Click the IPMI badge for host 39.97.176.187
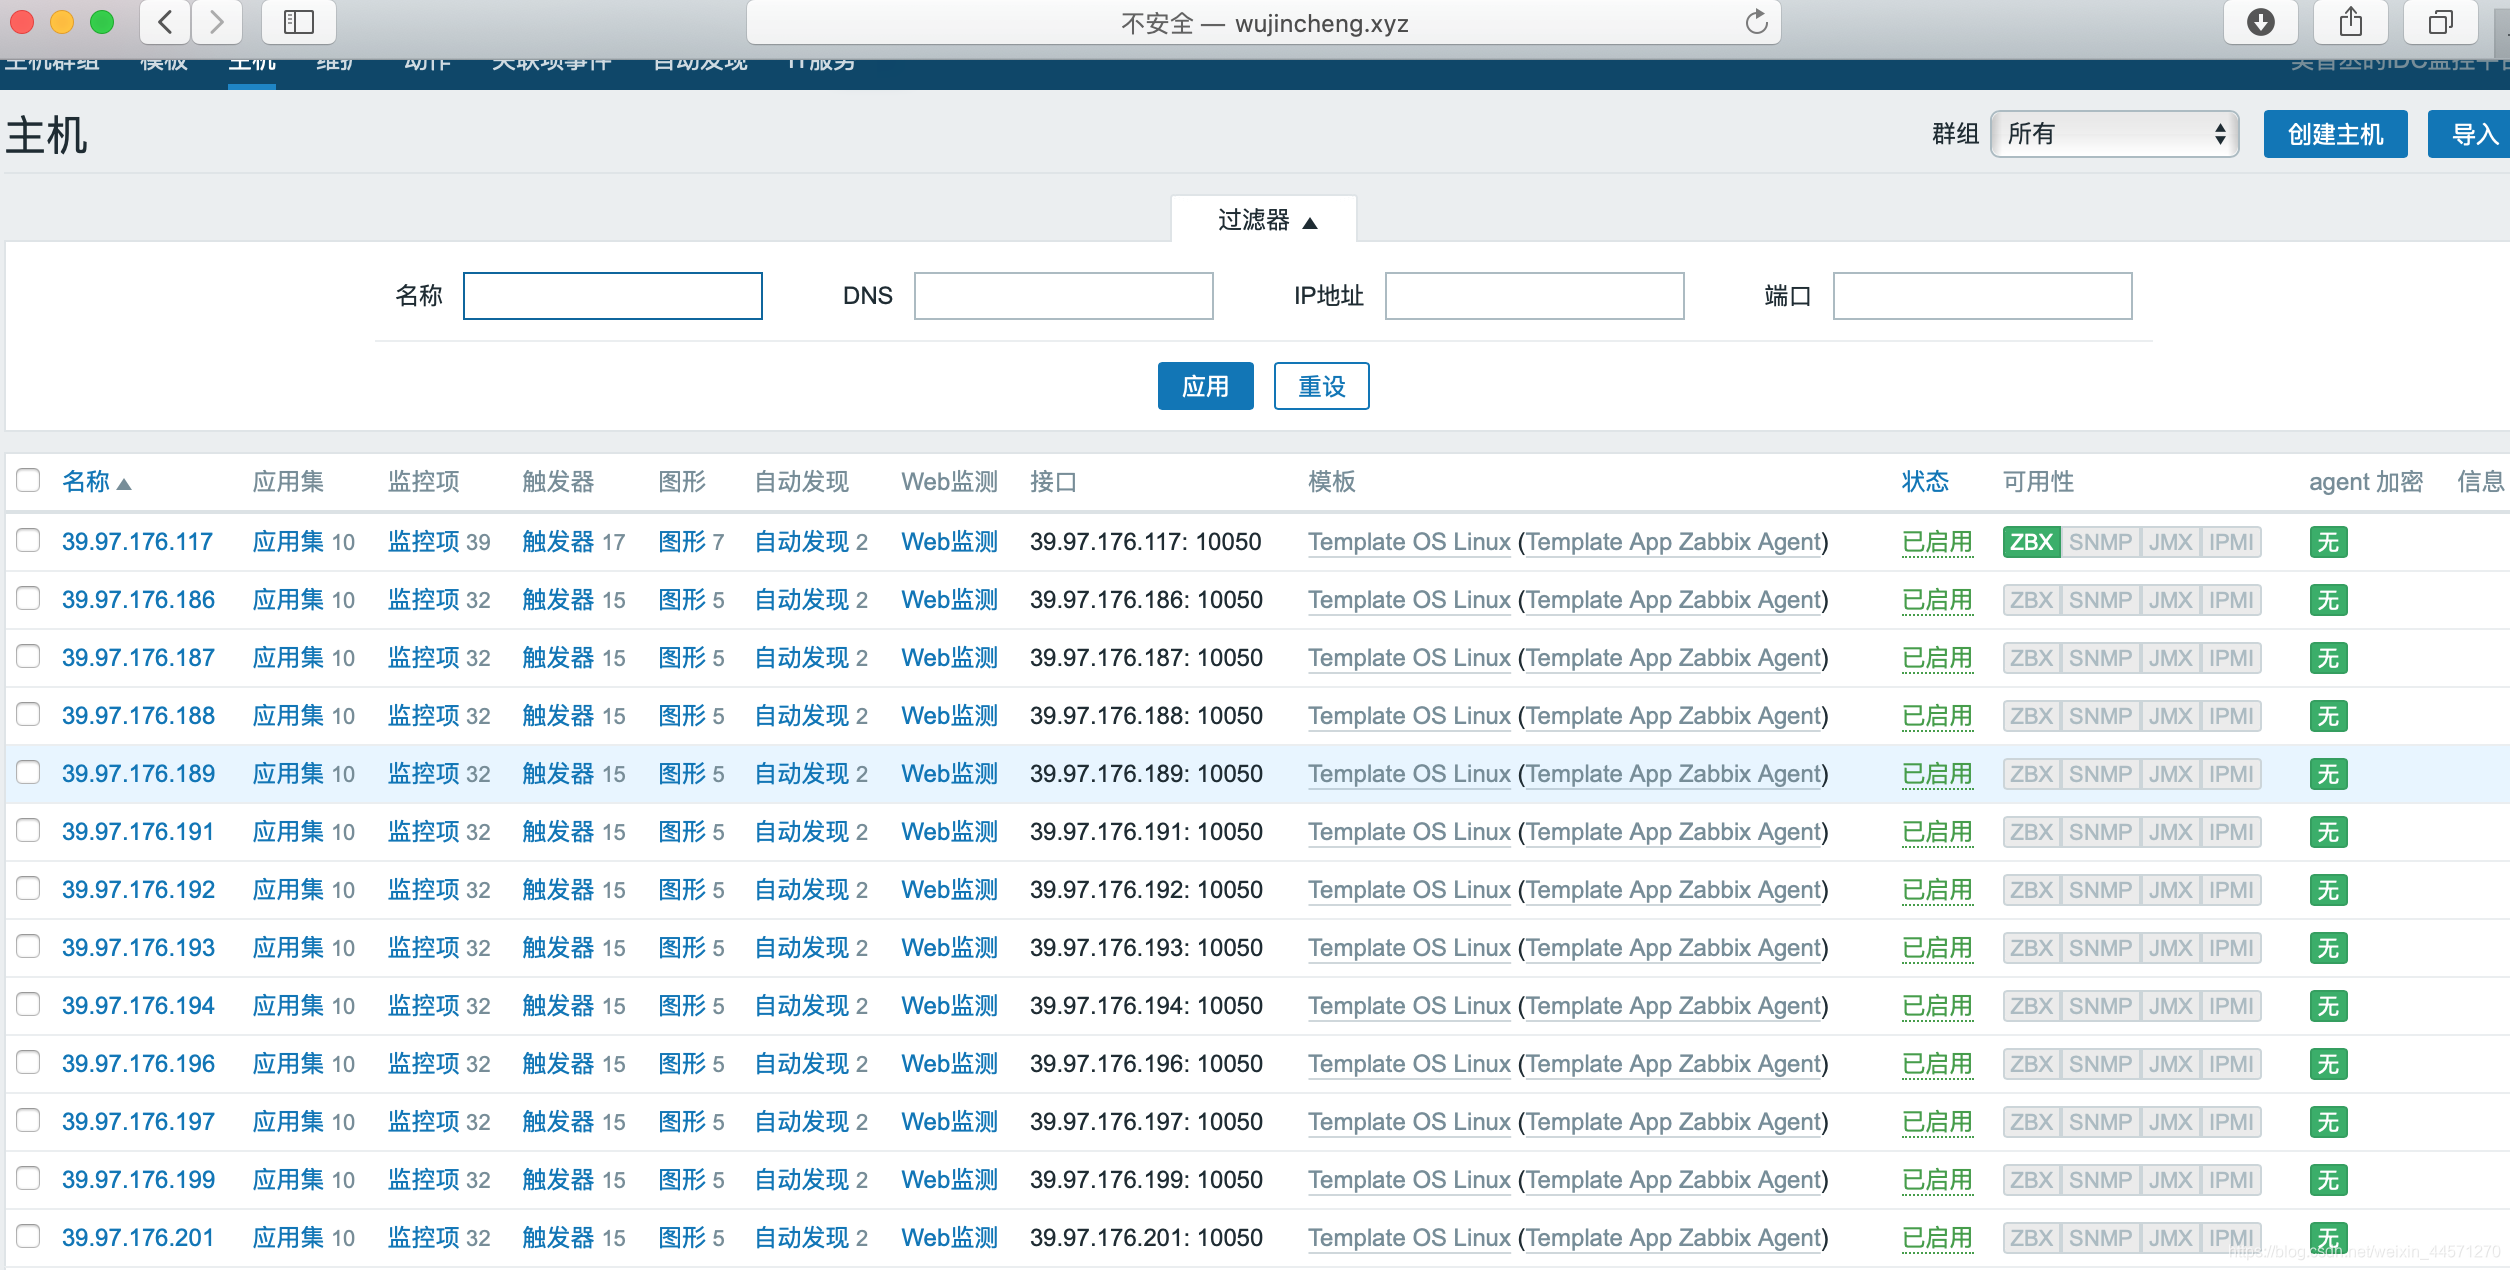 (2231, 658)
